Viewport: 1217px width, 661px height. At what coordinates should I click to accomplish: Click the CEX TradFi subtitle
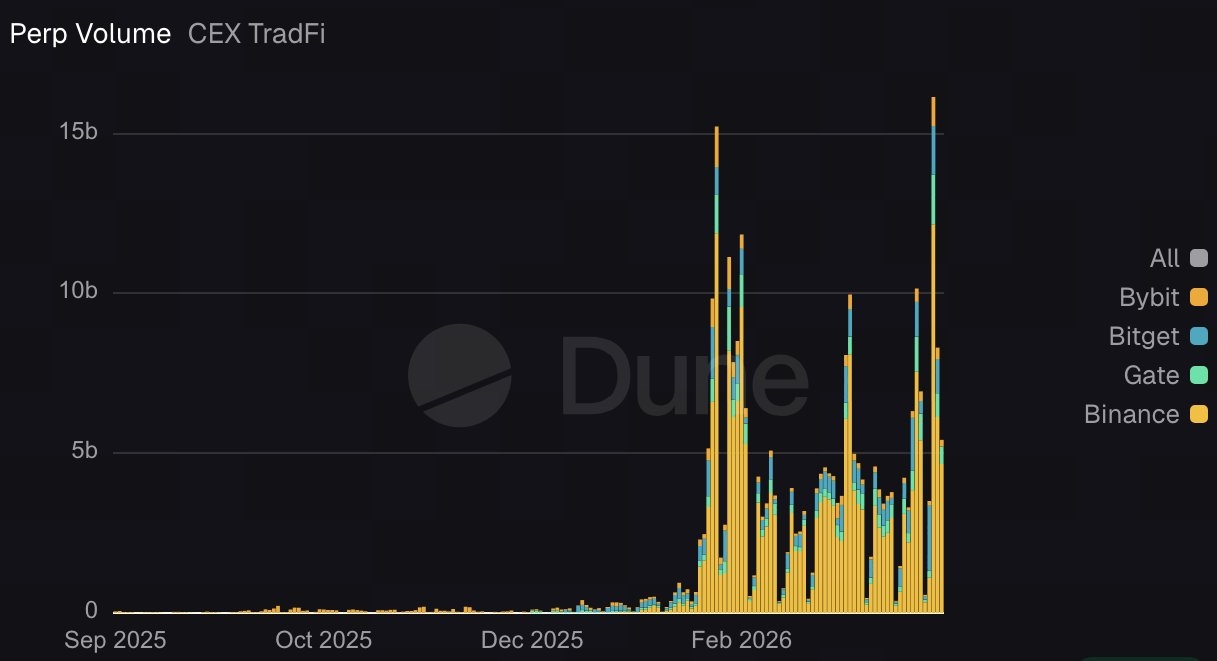click(x=257, y=34)
